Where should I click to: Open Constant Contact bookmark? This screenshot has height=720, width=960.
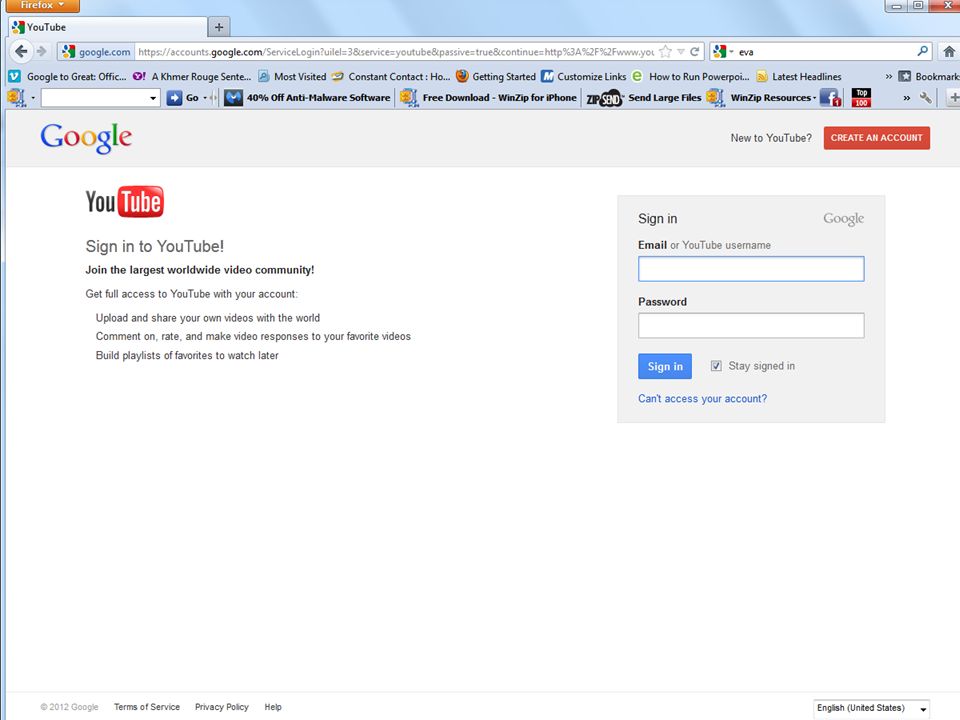click(391, 77)
